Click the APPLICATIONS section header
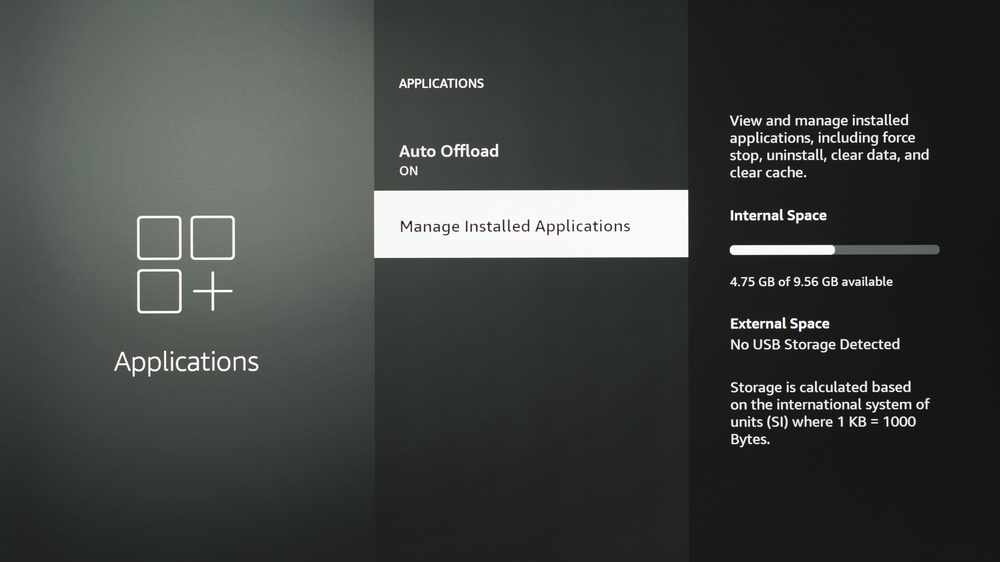 (x=441, y=83)
